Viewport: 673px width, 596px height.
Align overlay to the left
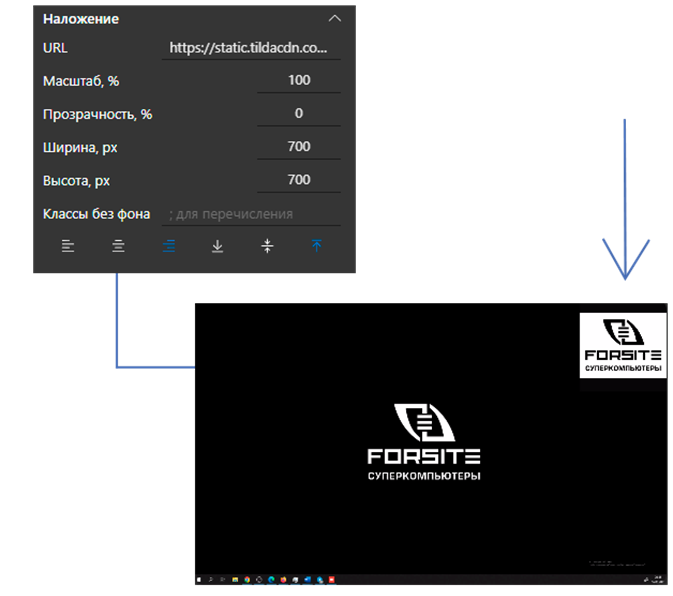click(x=68, y=246)
